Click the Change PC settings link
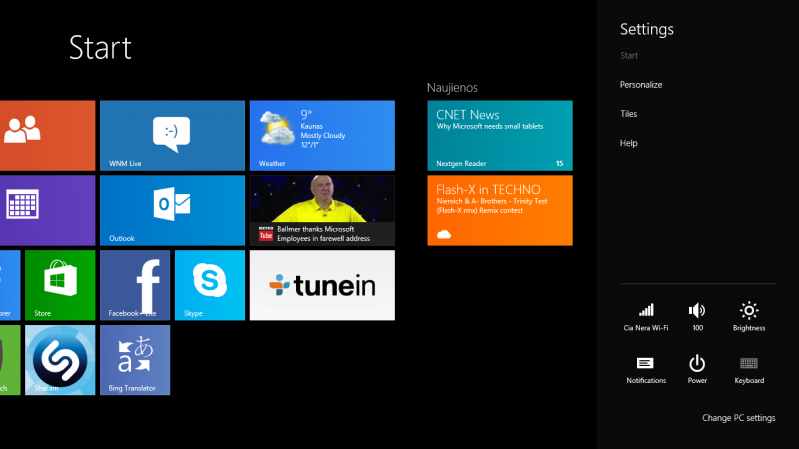The height and width of the screenshot is (449, 799). coord(738,418)
